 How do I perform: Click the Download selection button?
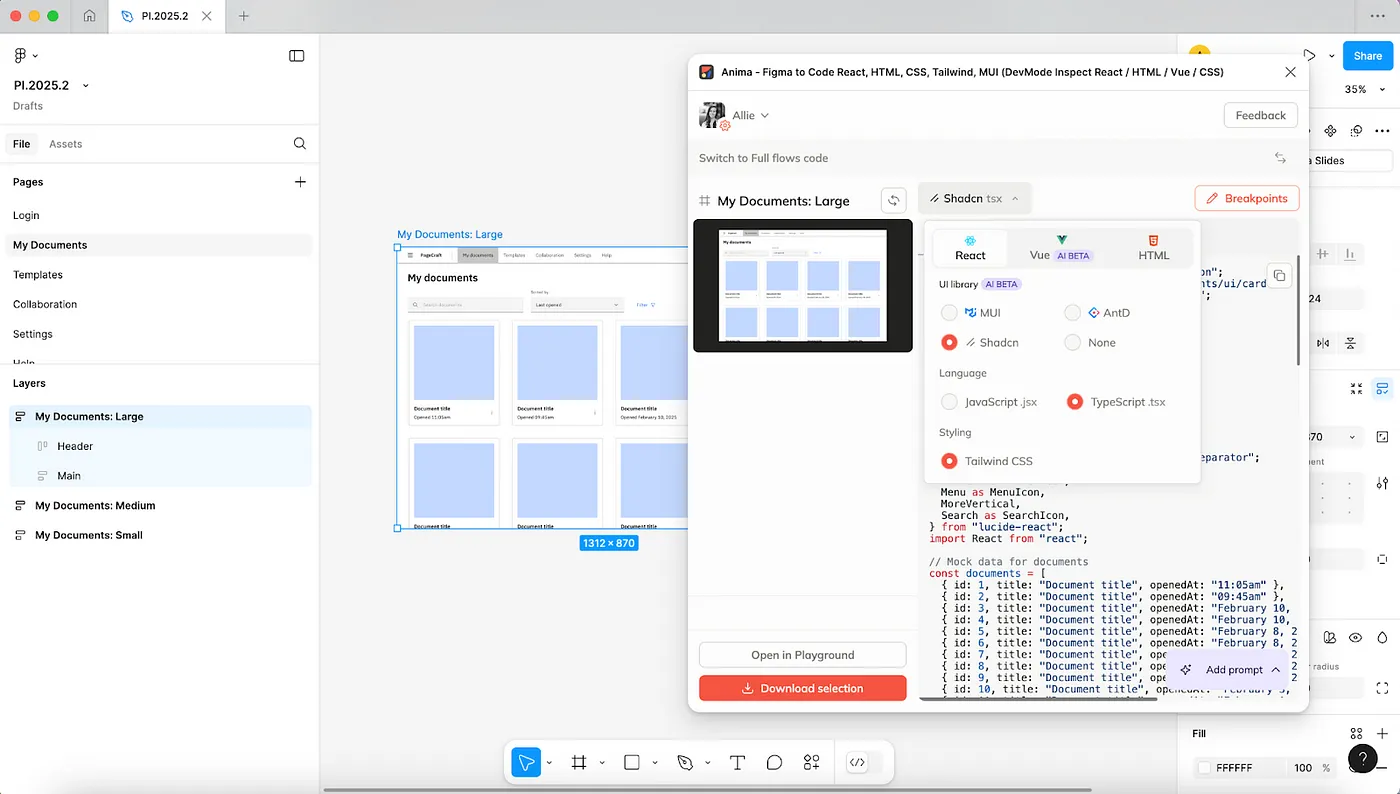tap(802, 688)
